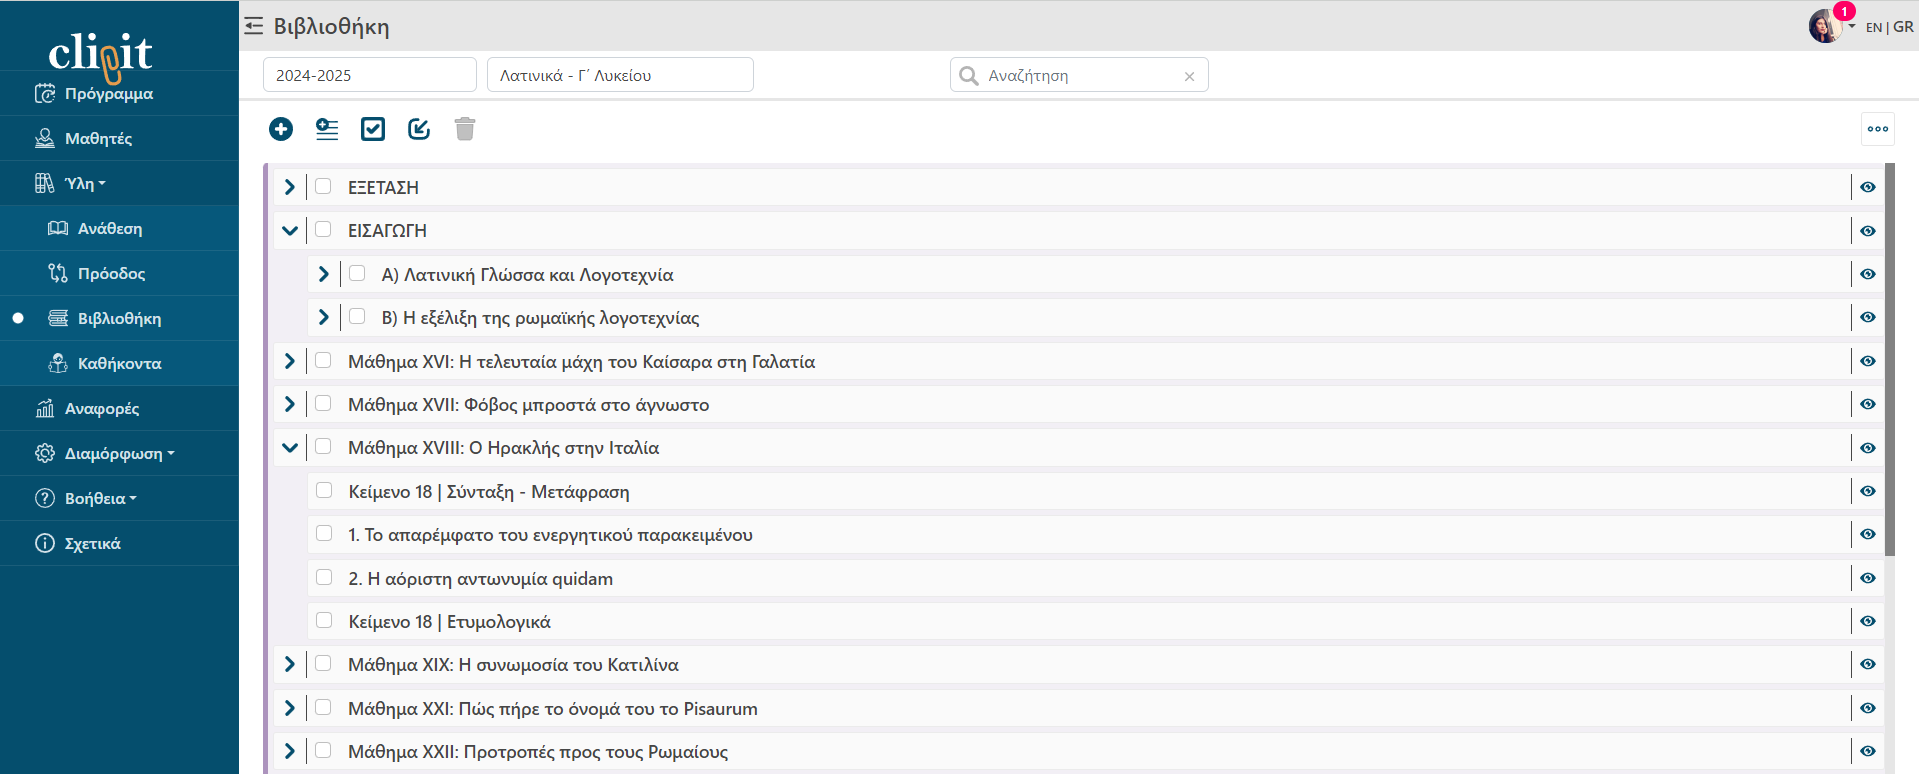Switch language to EN
Image resolution: width=1919 pixels, height=774 pixels.
coord(1873,27)
